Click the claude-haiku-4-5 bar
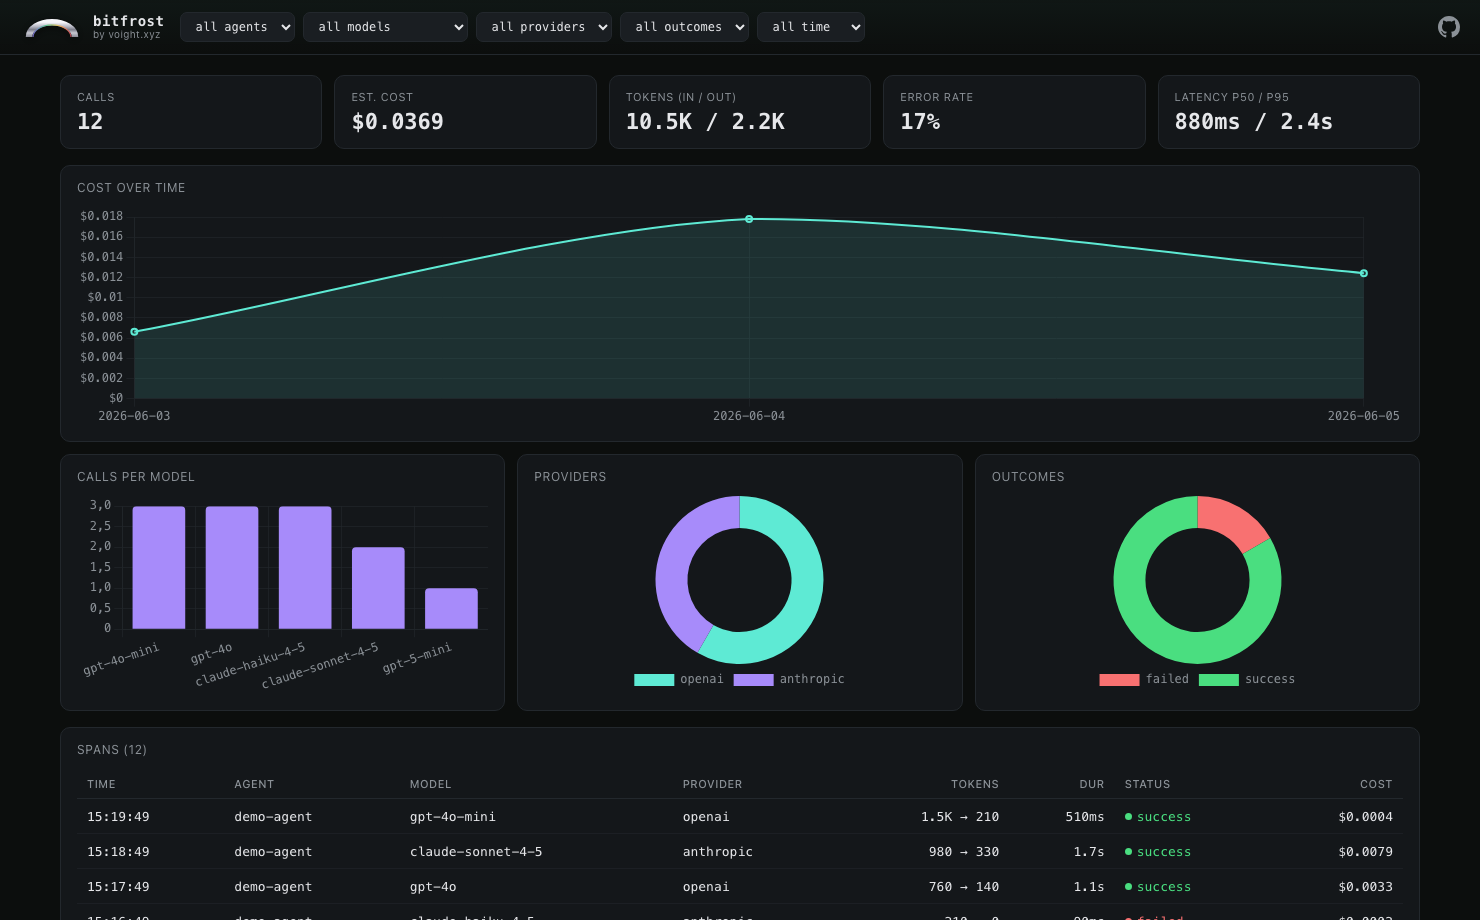 pos(305,568)
